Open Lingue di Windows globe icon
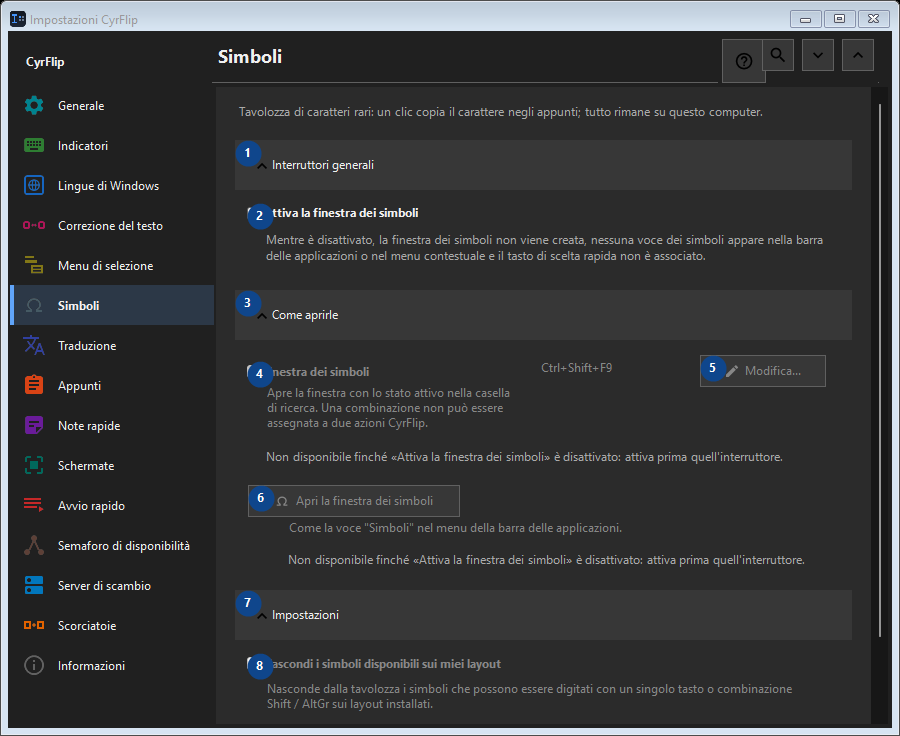This screenshot has width=900, height=736. click(x=34, y=186)
